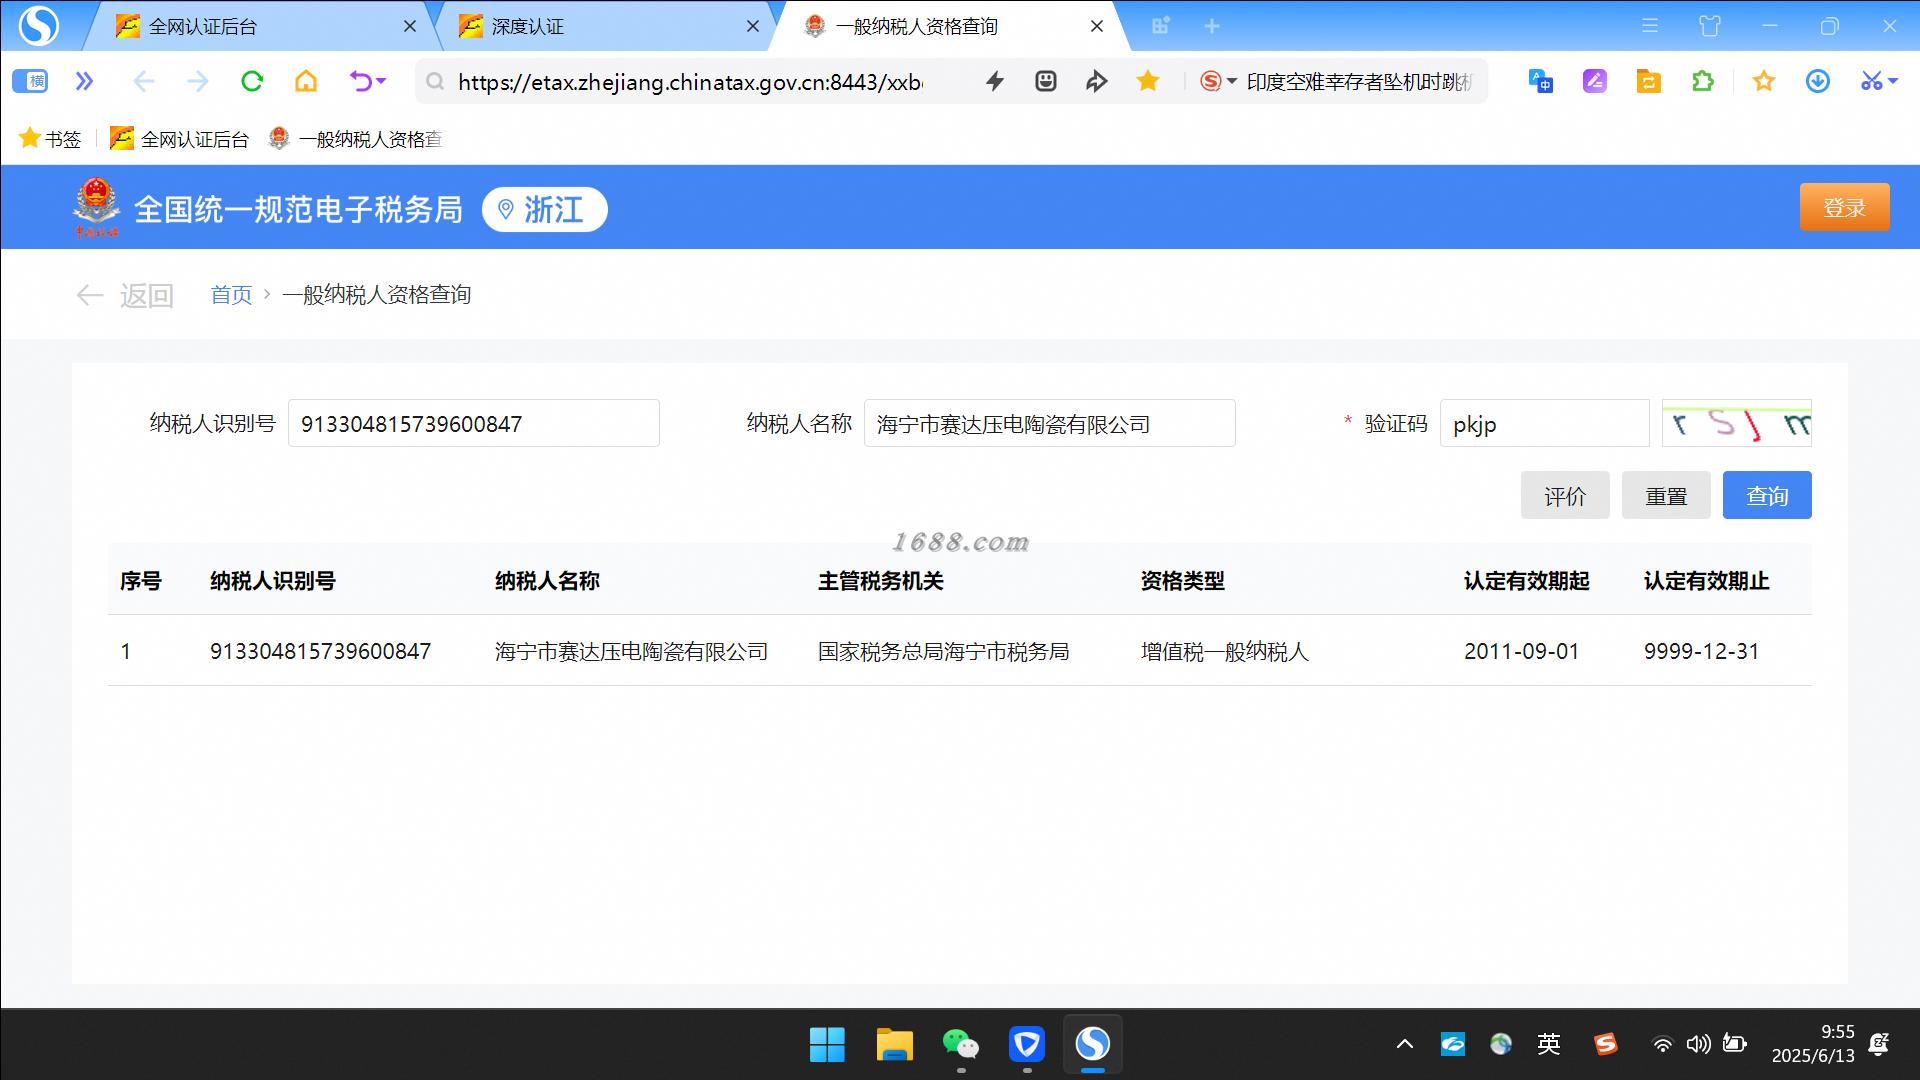
Task: Refresh the captcha image
Action: coord(1736,423)
